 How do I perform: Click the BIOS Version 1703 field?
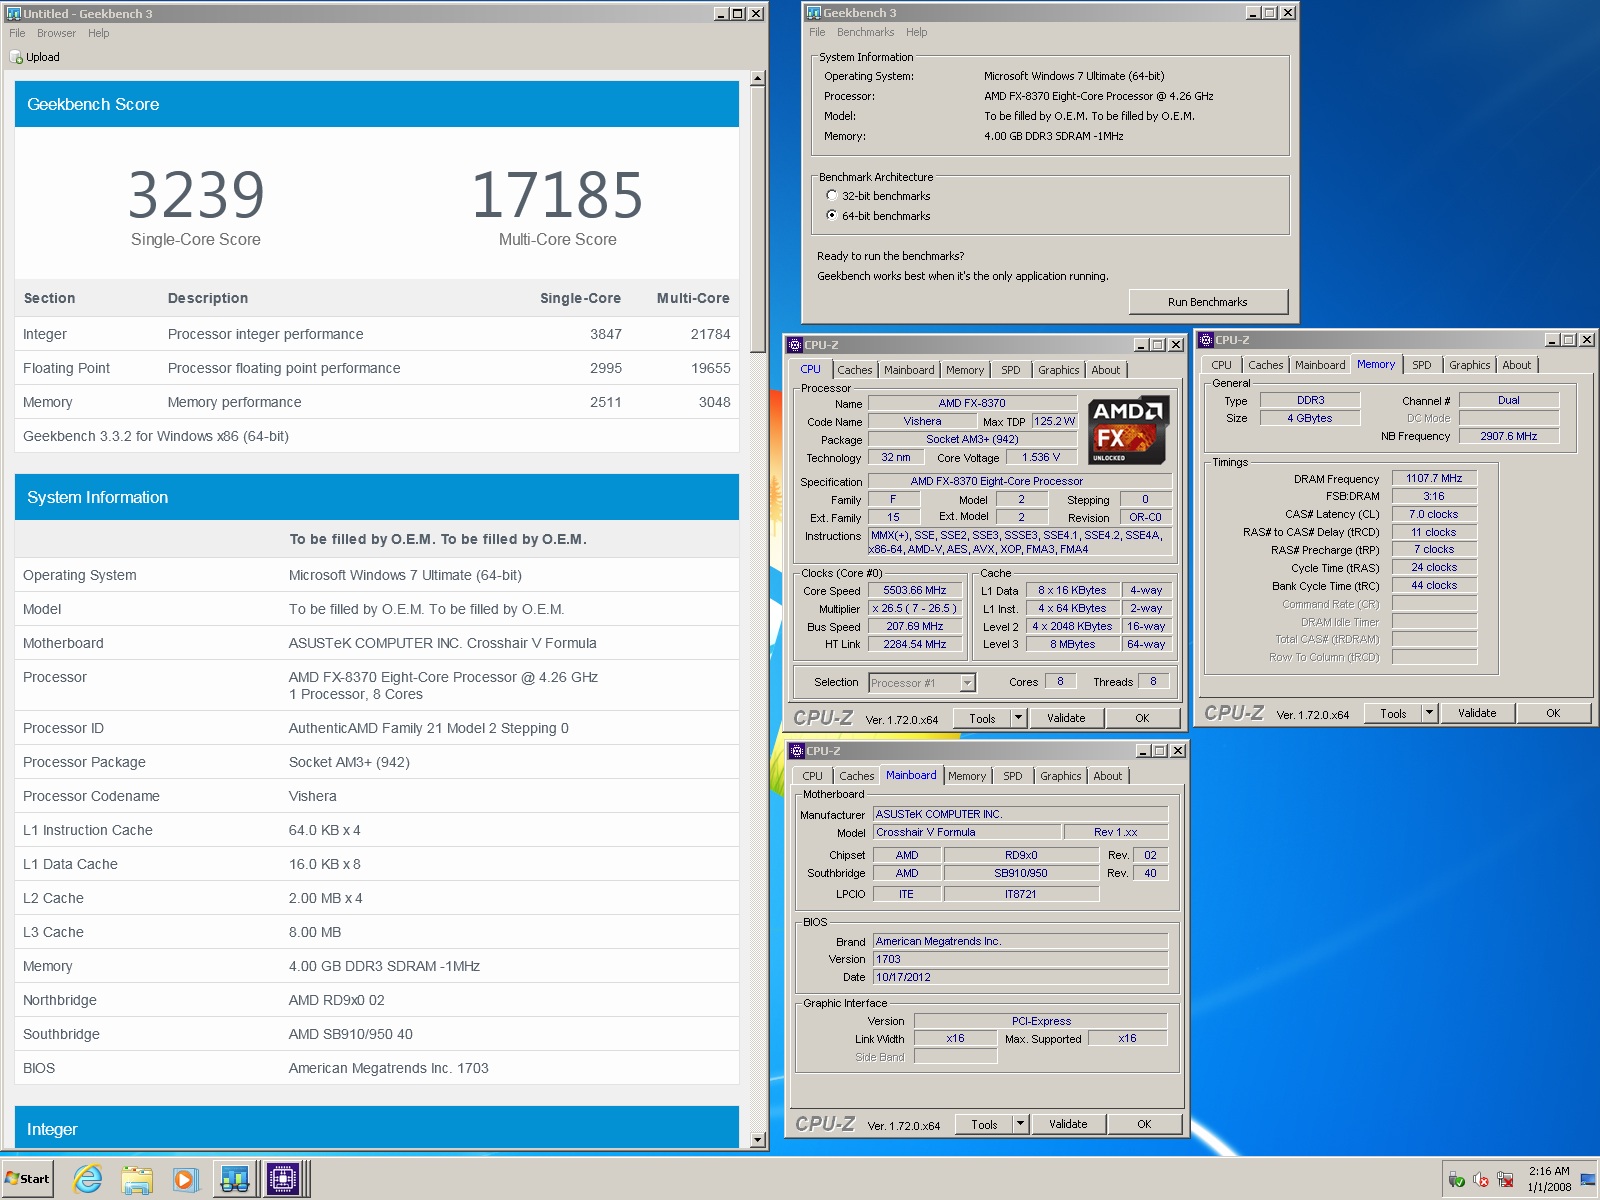coord(1021,959)
